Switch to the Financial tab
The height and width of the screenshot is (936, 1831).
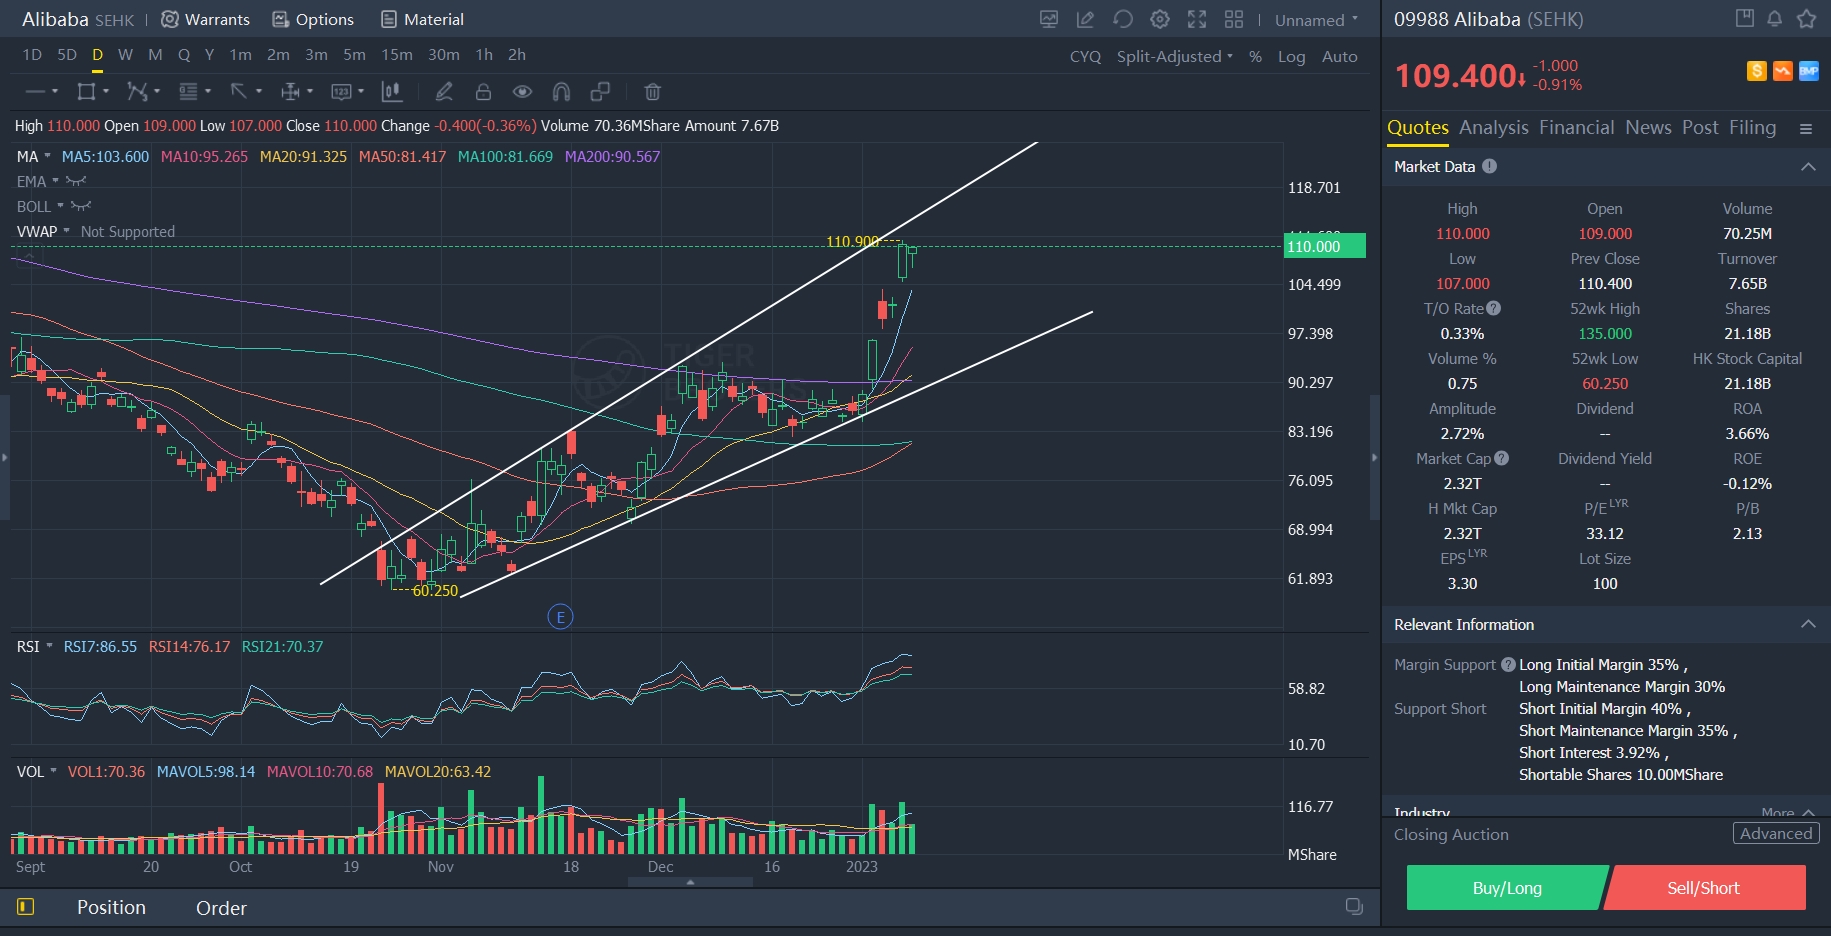click(x=1576, y=128)
